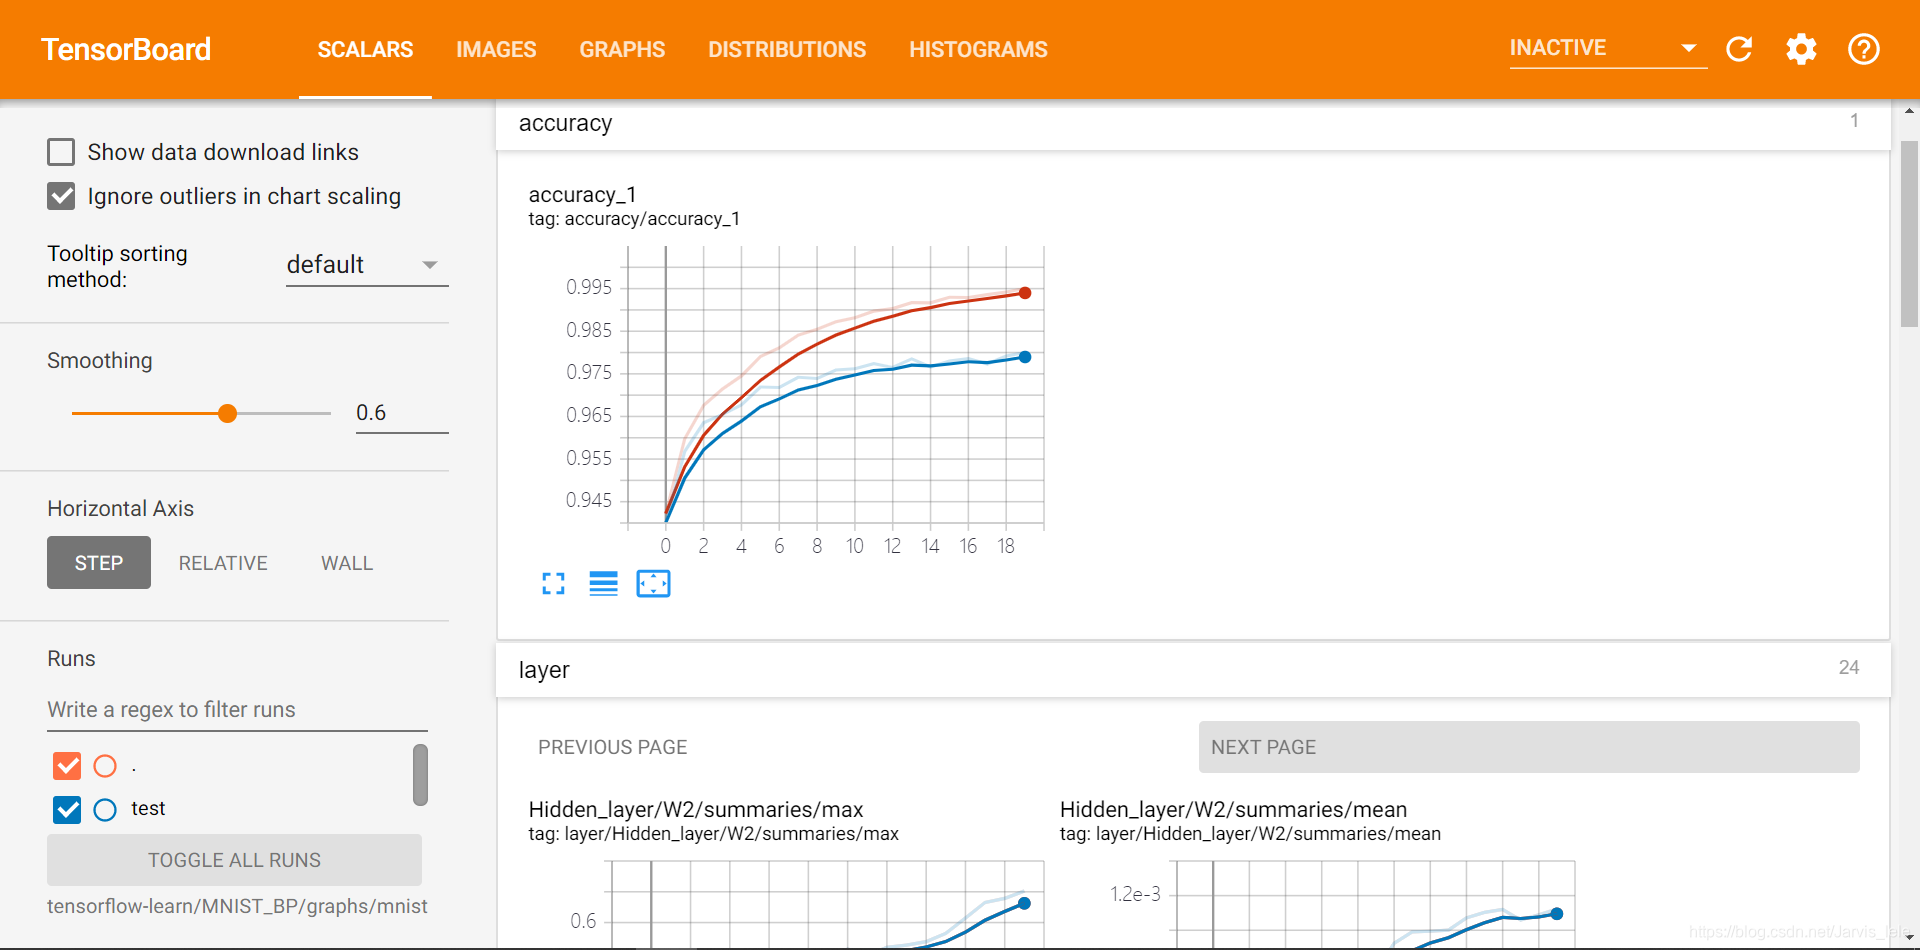The image size is (1920, 950).
Task: Click the main page vertical scrollbar
Action: 1909,234
